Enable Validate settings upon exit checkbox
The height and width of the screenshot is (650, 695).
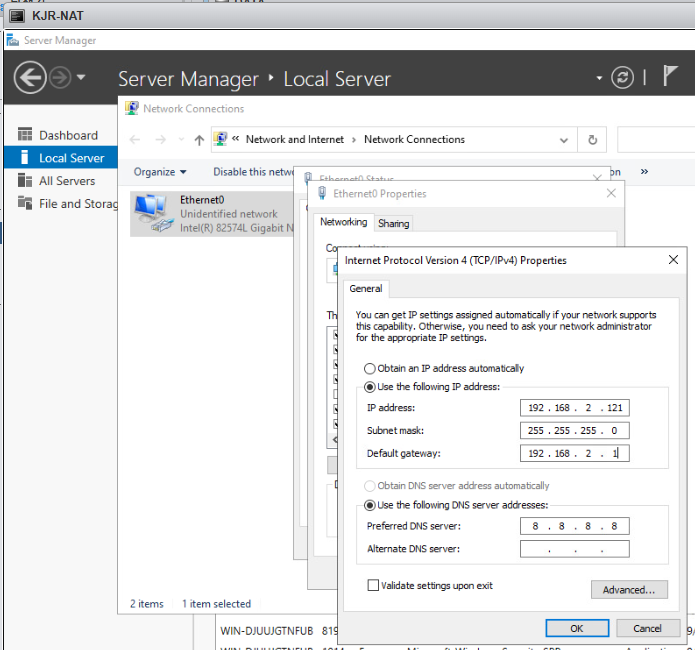pos(373,585)
